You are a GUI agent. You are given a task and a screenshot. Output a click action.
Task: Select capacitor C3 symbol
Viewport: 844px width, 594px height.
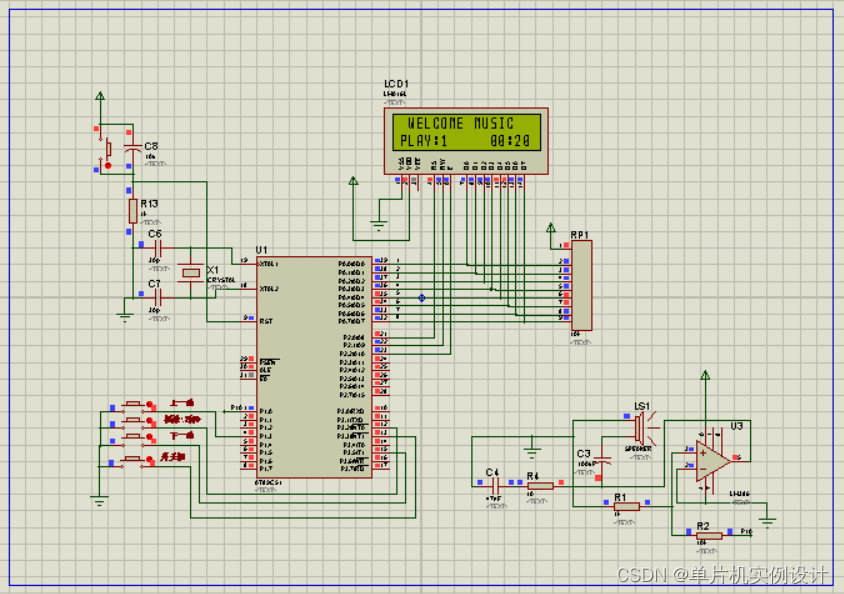pos(602,461)
